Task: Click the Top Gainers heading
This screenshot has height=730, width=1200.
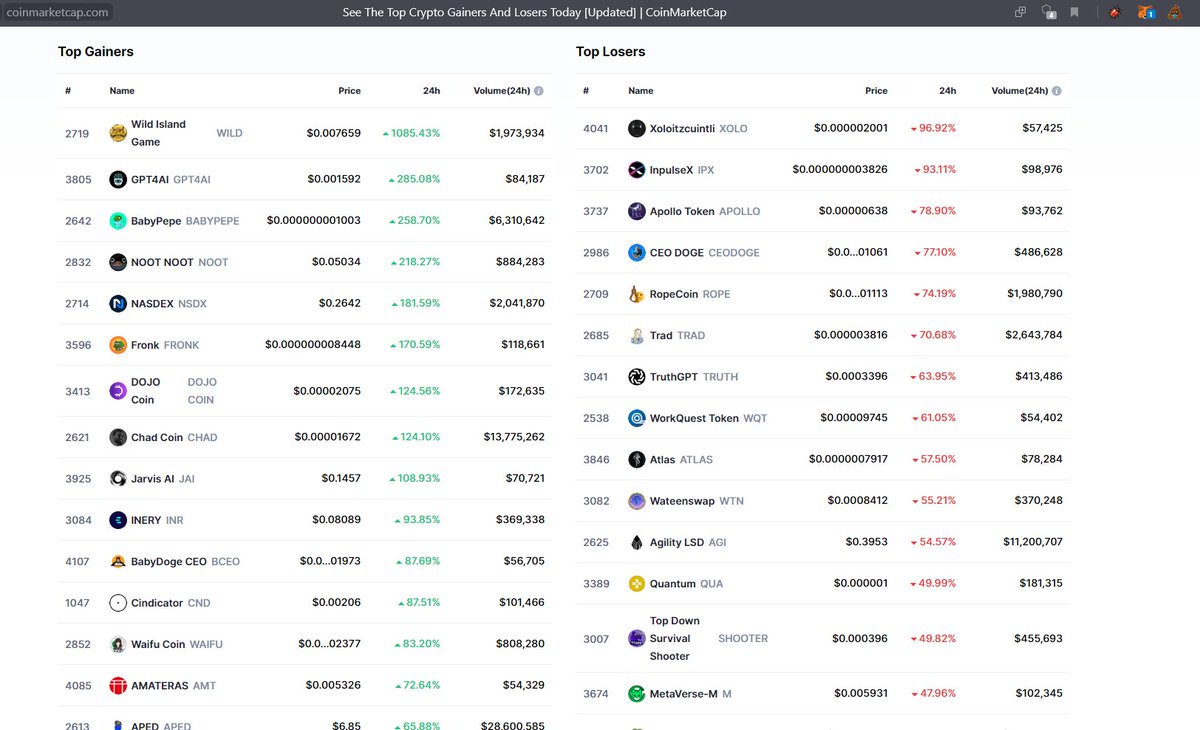Action: point(96,51)
